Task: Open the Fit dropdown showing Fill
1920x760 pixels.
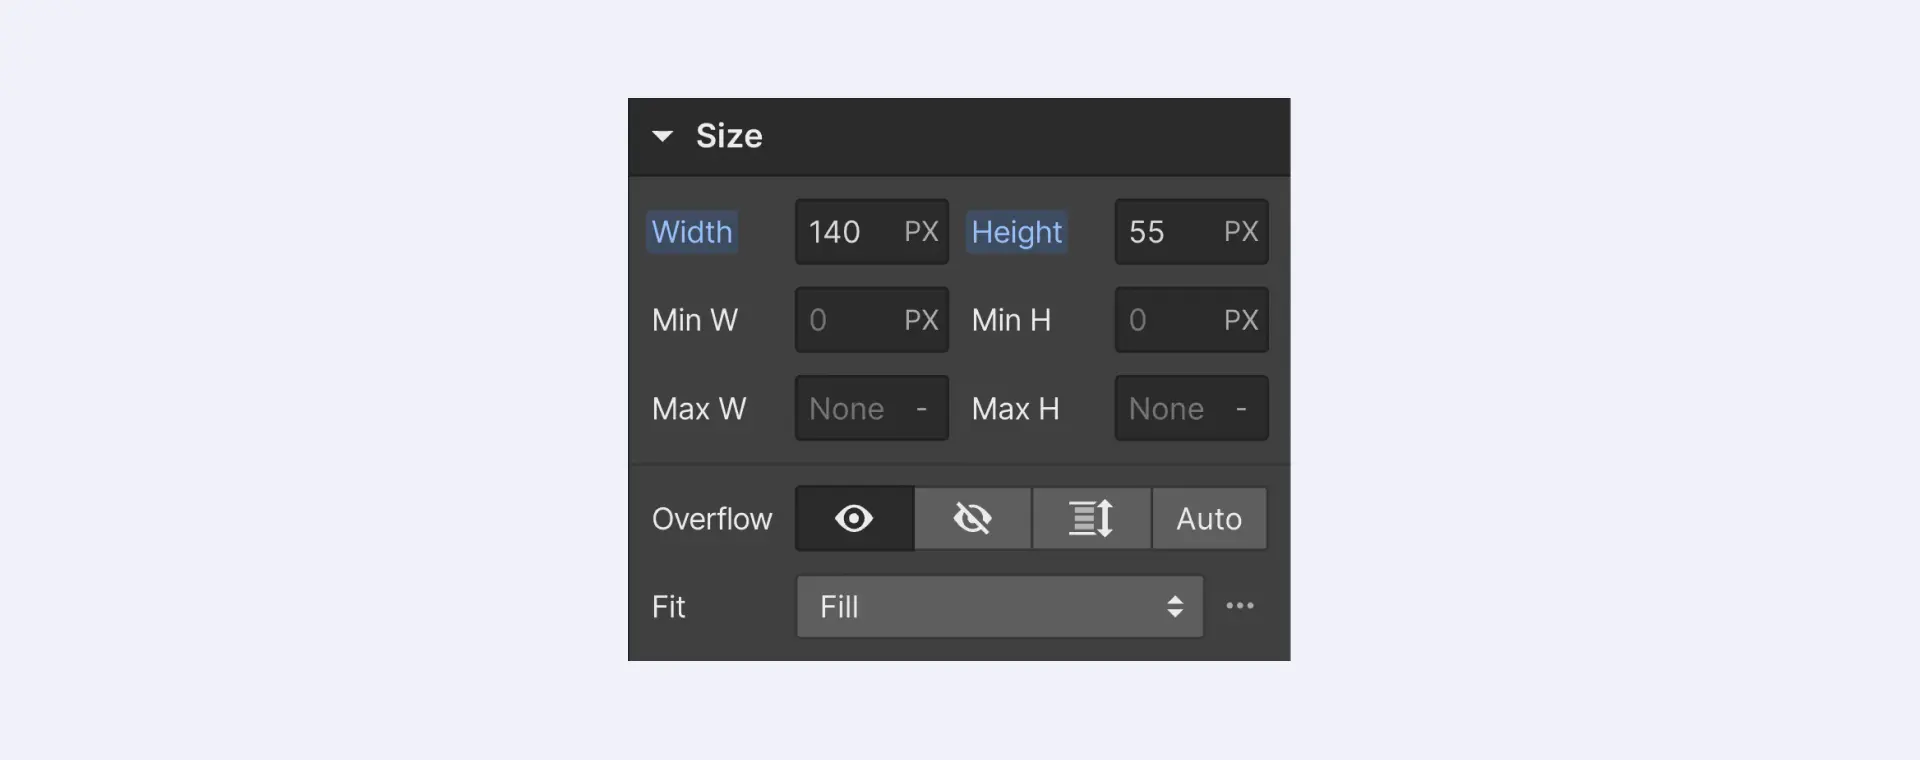Action: pos(1000,607)
